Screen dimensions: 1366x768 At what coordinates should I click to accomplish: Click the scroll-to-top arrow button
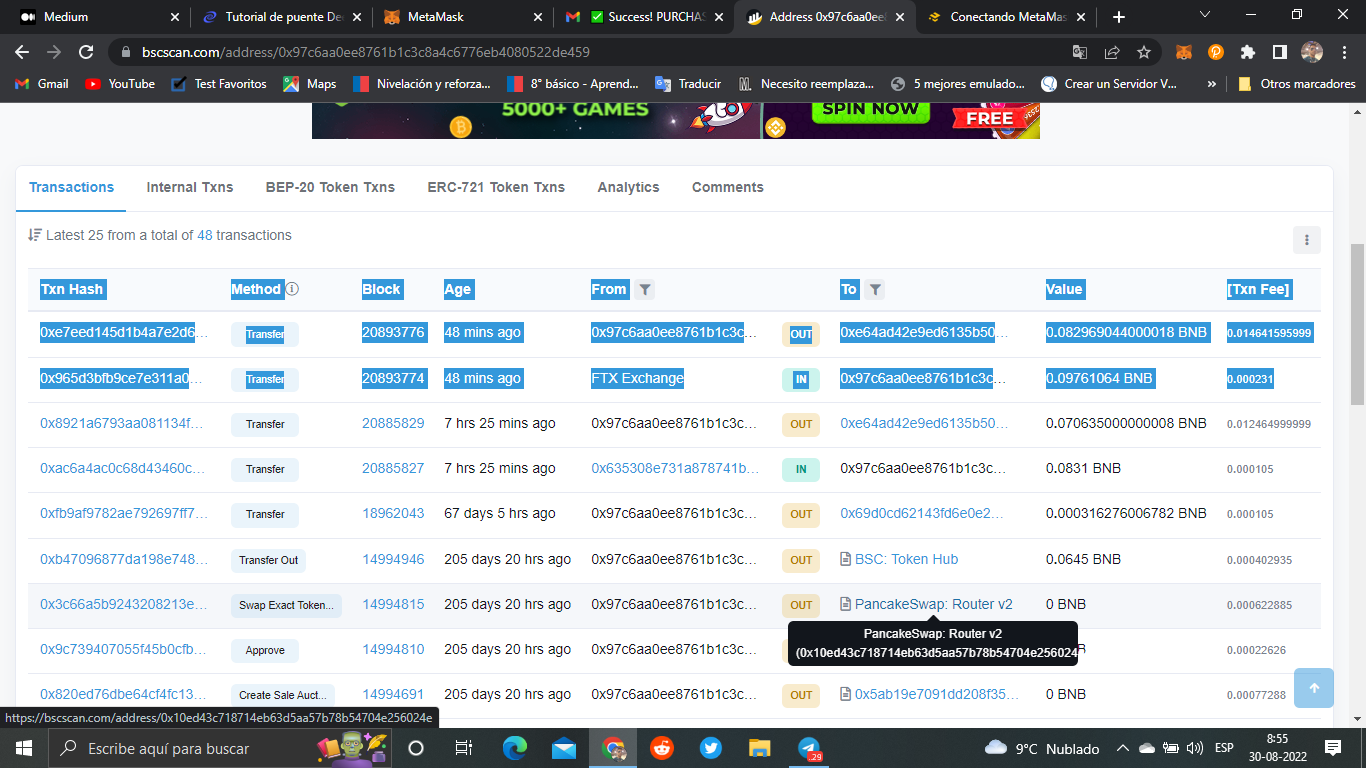pos(1313,688)
